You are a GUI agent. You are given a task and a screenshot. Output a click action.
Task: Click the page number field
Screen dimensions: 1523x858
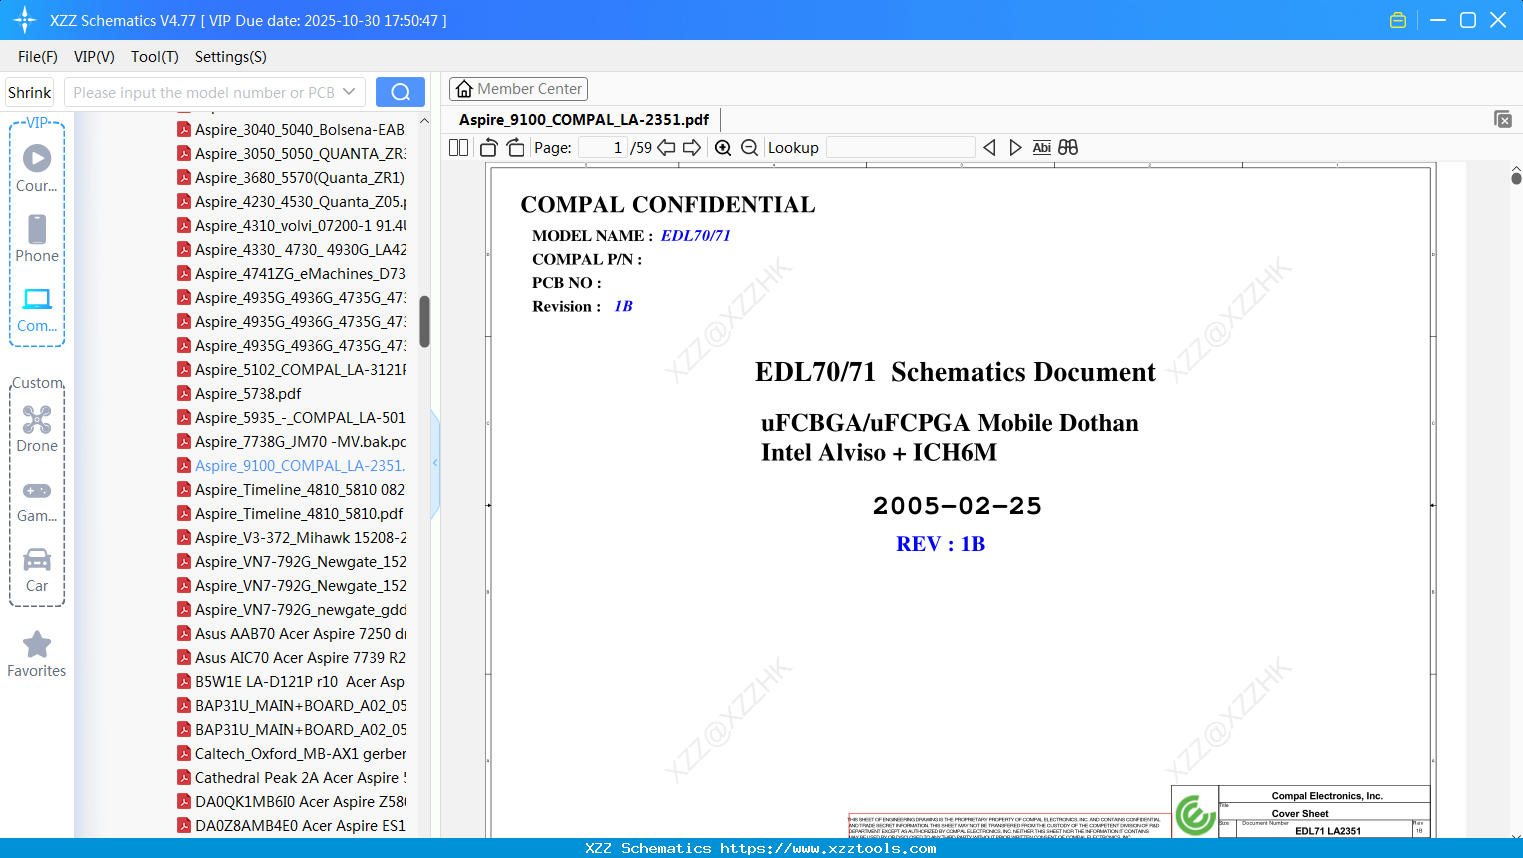[602, 148]
